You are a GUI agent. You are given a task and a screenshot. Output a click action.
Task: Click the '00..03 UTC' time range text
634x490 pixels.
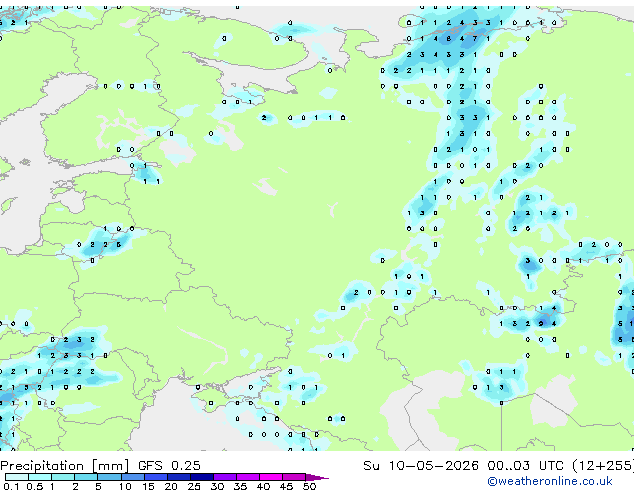pos(525,466)
